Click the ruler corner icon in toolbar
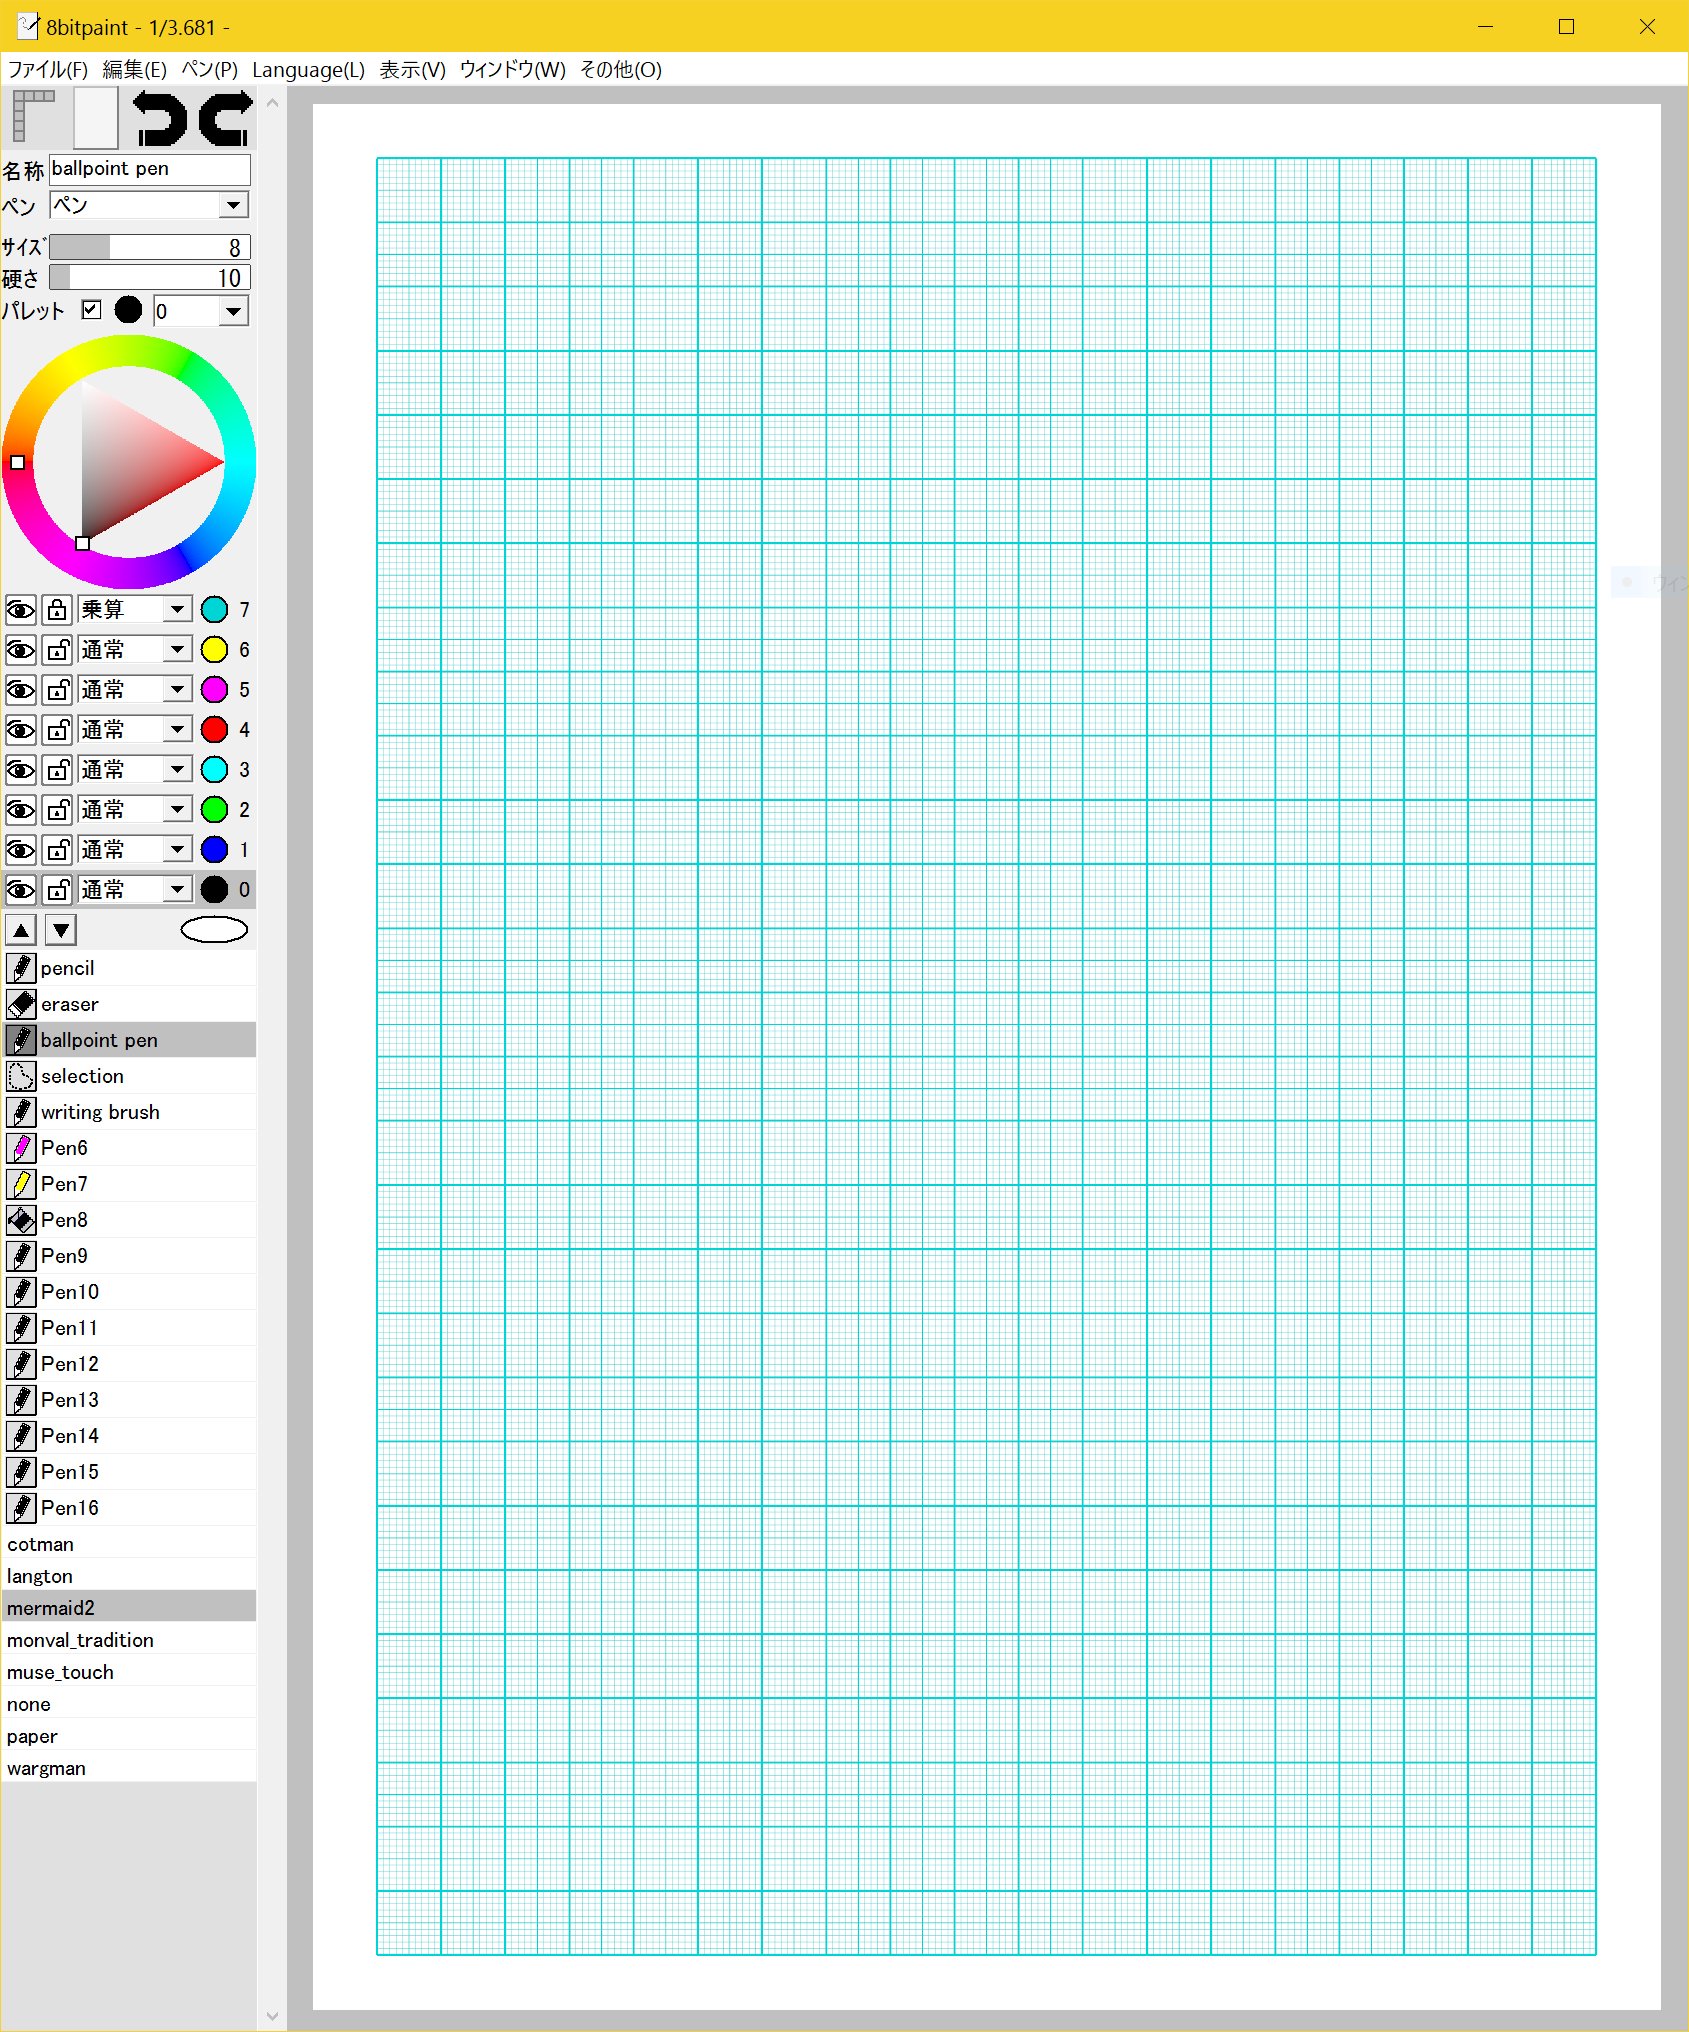The image size is (1689, 2032). 34,118
